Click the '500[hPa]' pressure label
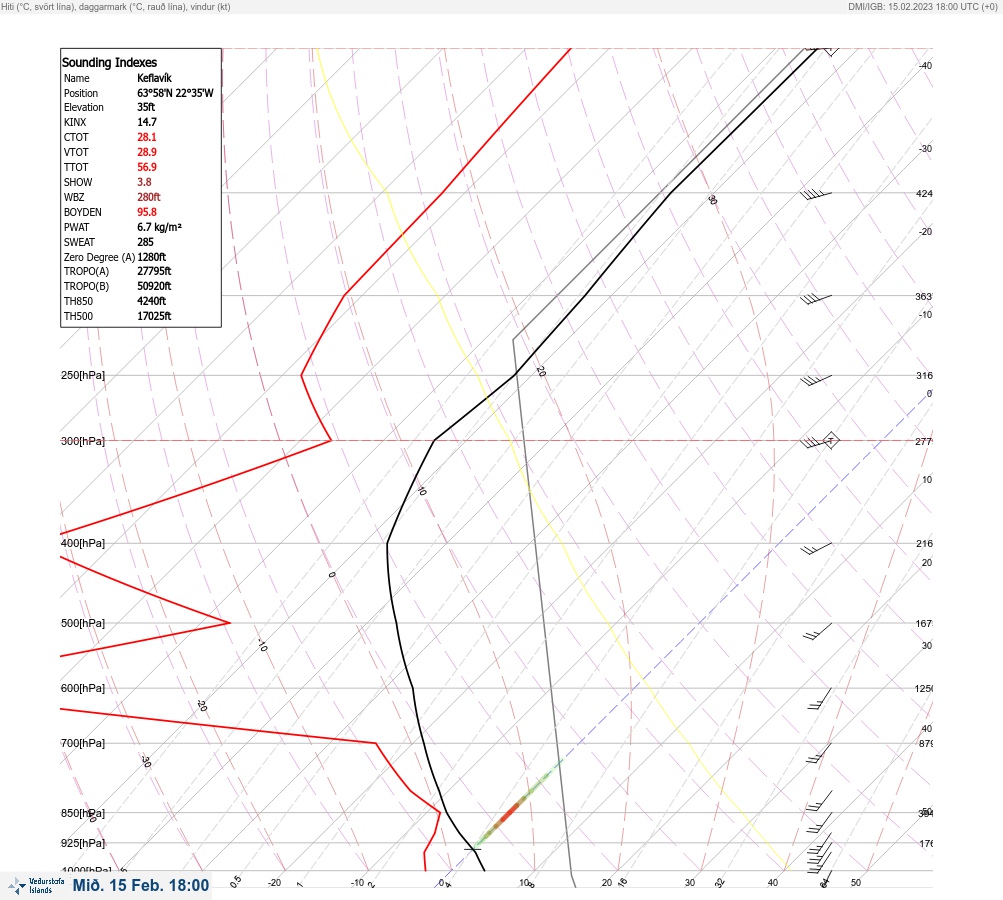 click(83, 623)
